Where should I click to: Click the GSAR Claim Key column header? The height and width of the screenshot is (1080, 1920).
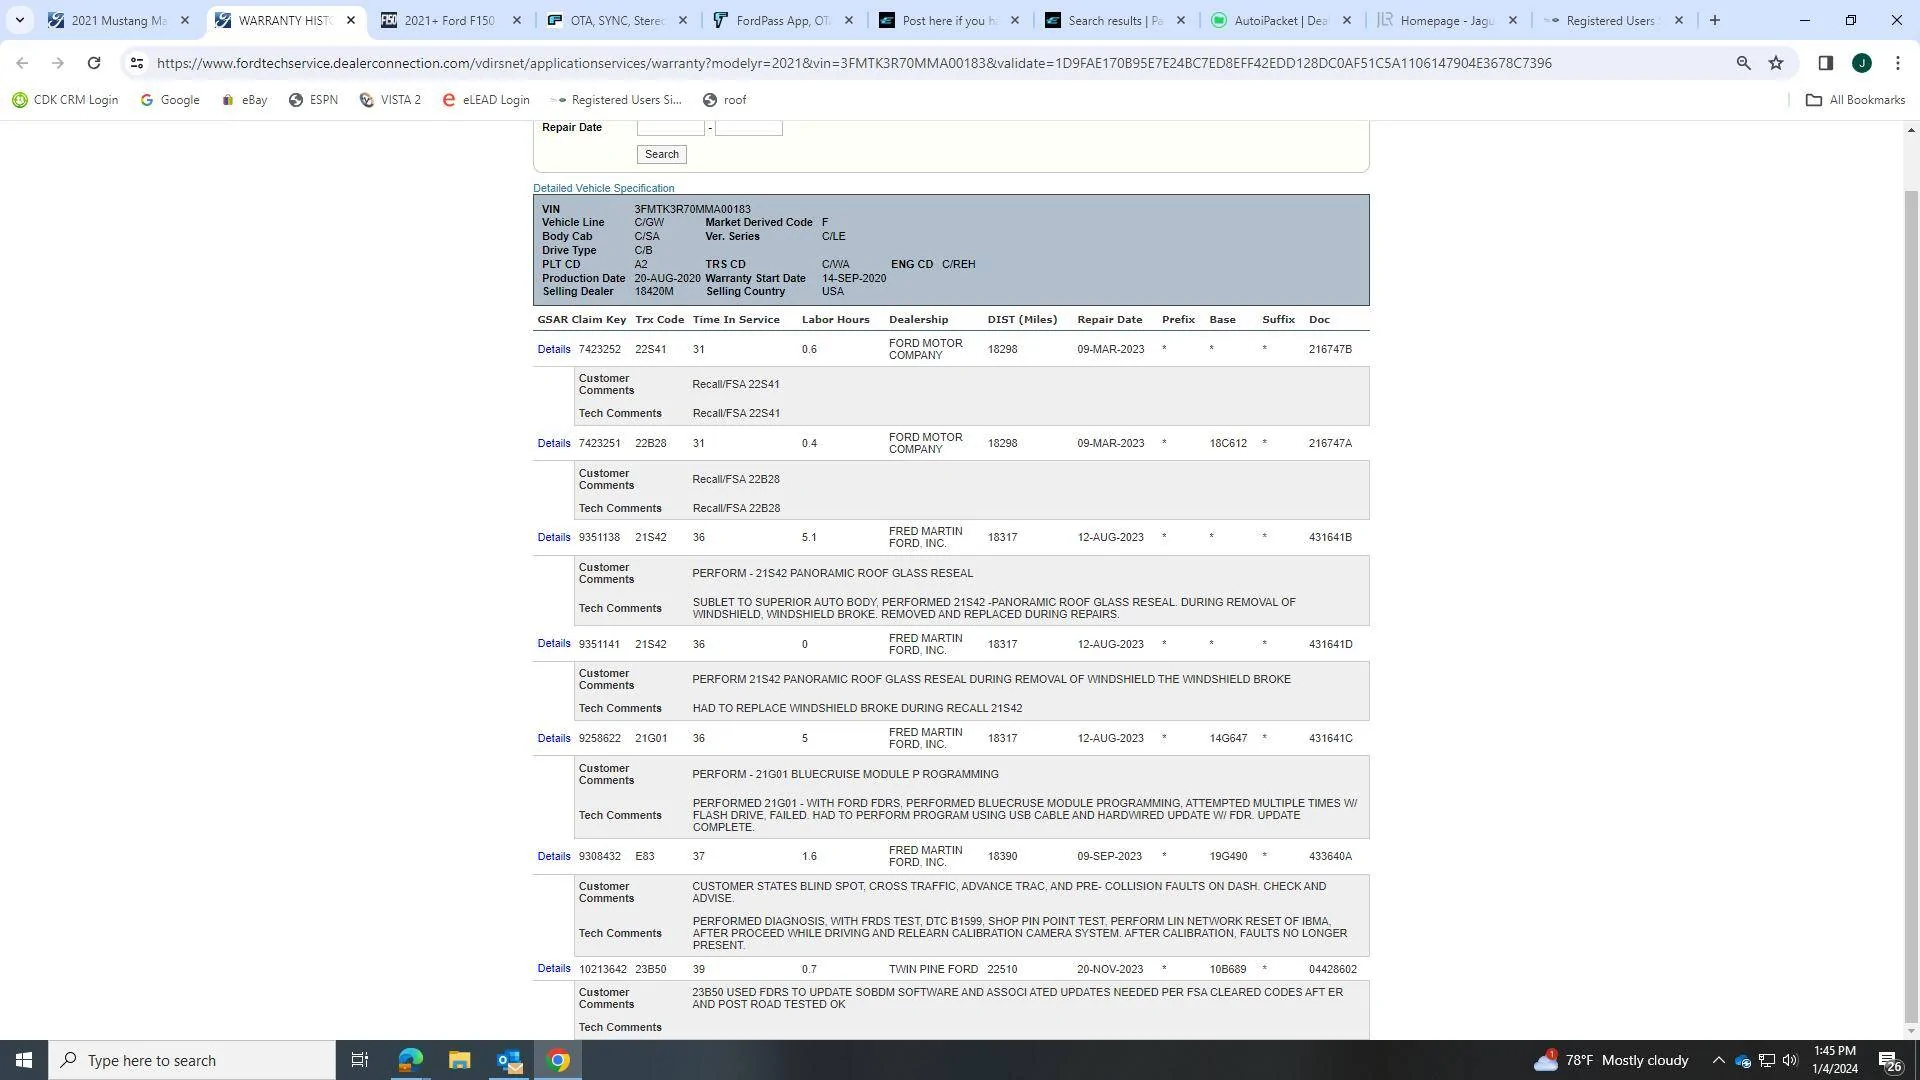pos(582,320)
